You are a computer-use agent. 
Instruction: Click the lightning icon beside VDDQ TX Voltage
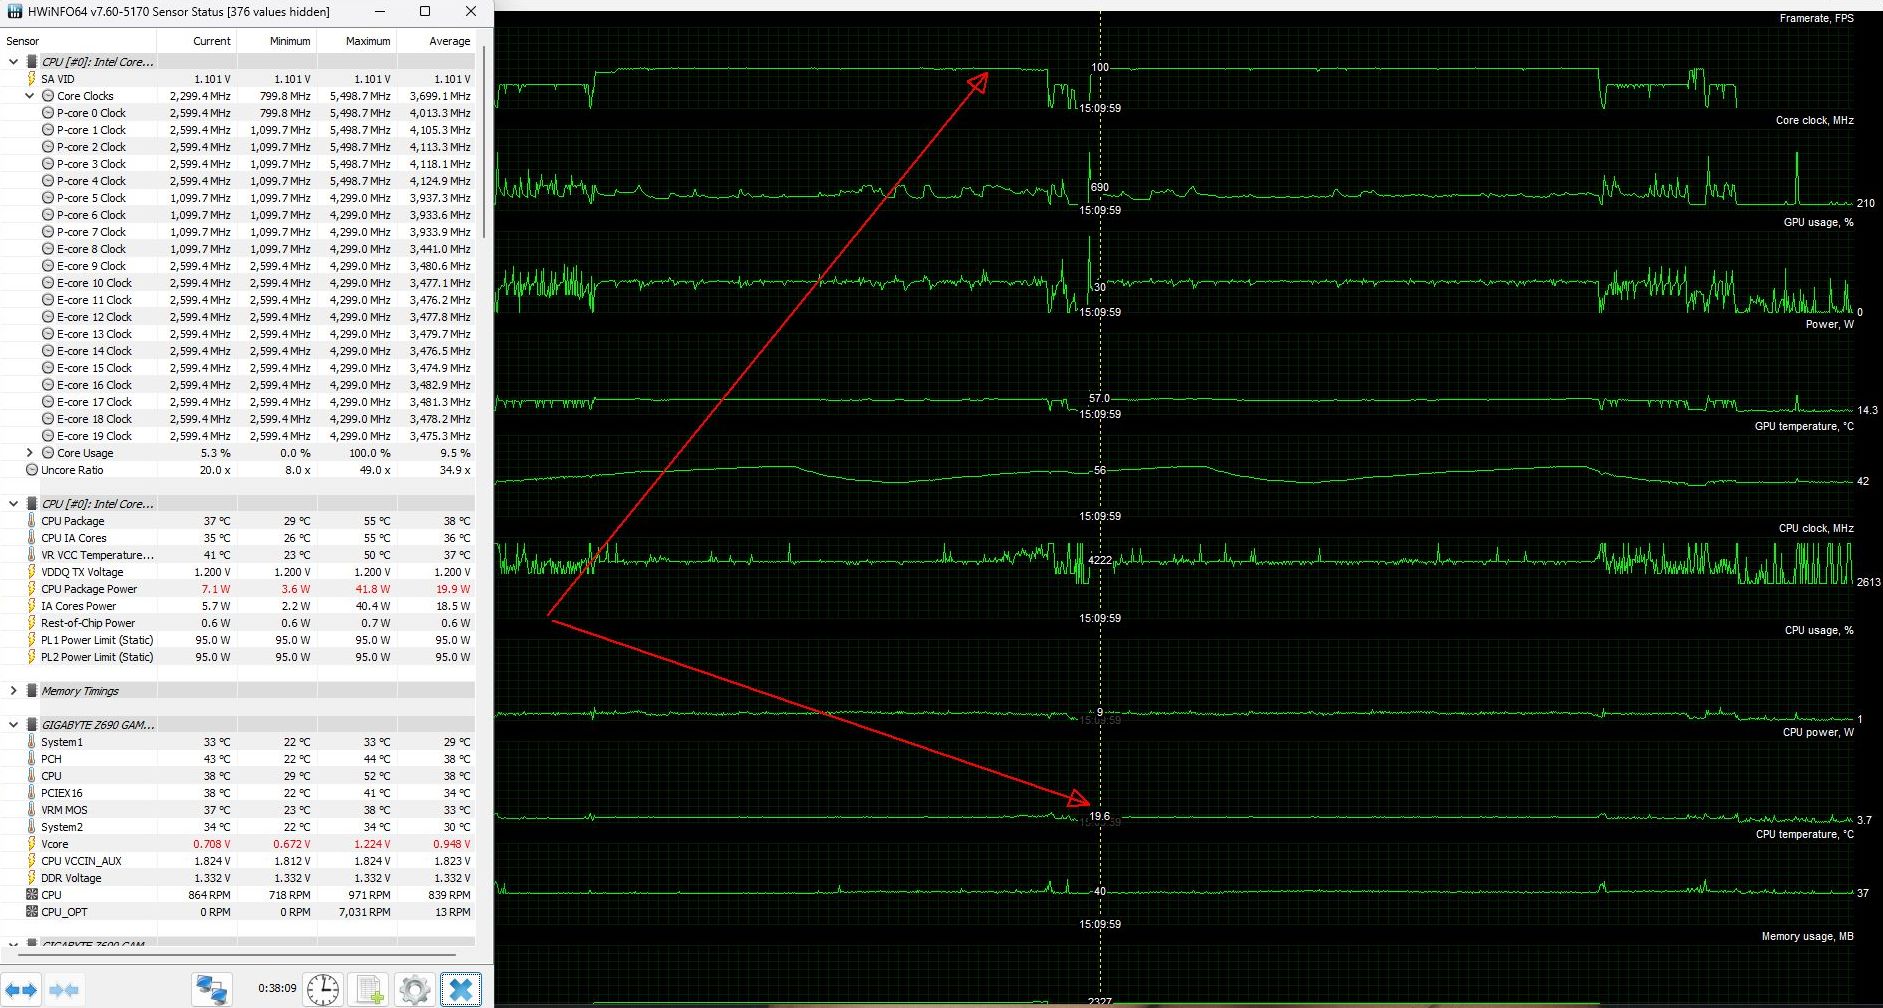point(32,572)
